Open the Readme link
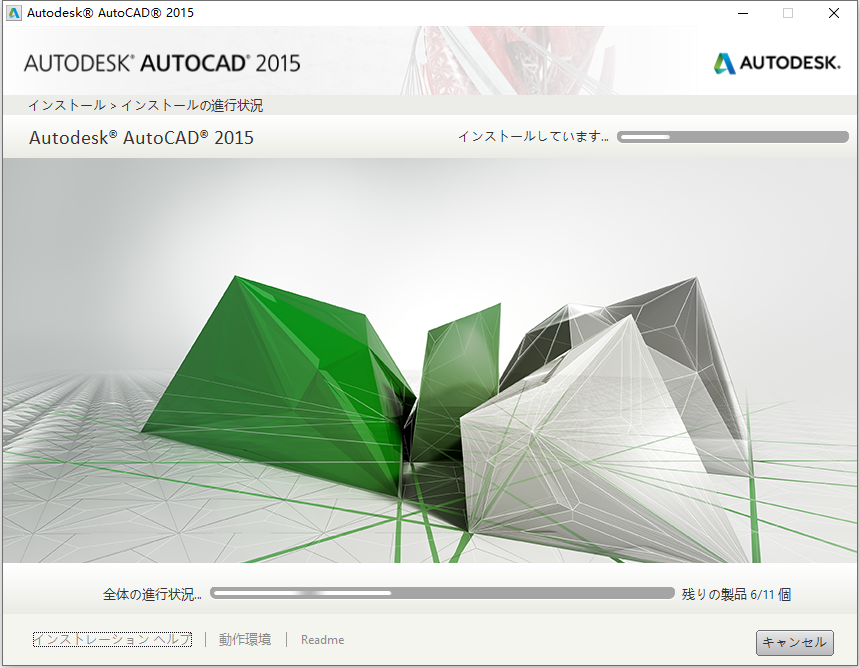 [322, 639]
